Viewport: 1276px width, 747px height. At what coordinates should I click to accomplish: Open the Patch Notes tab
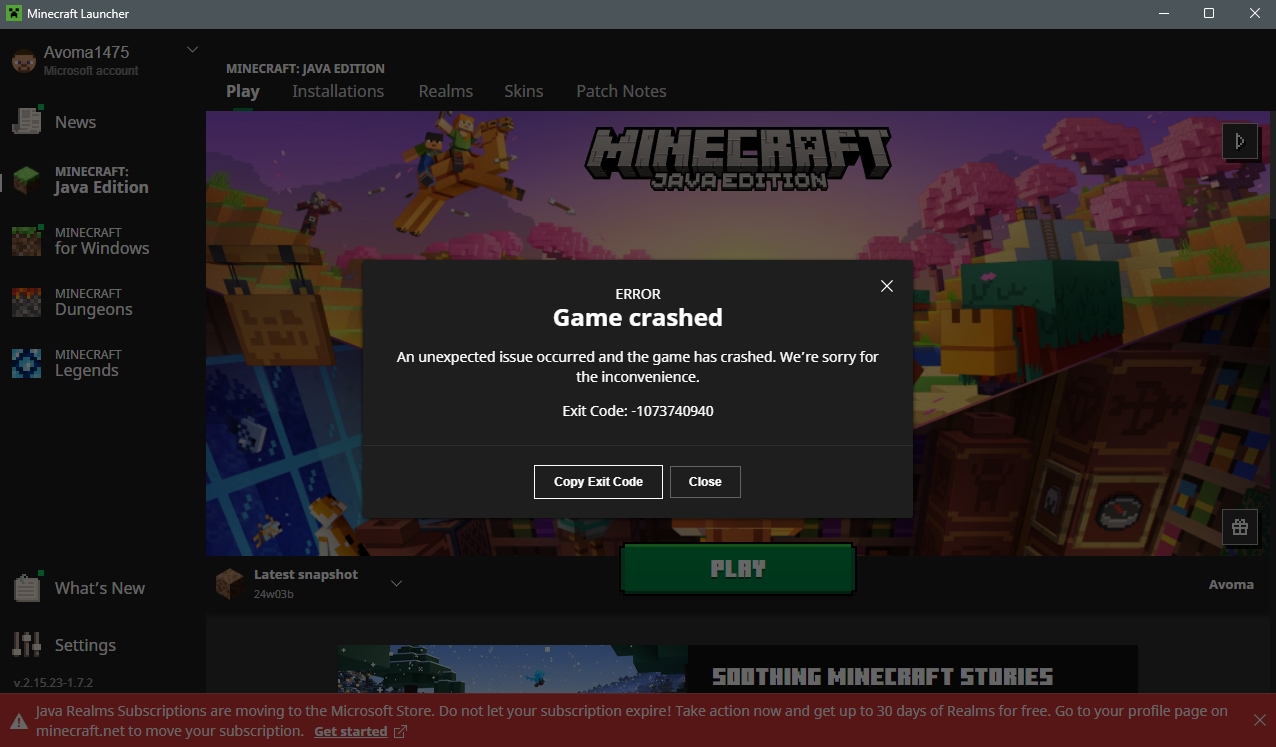tap(621, 91)
